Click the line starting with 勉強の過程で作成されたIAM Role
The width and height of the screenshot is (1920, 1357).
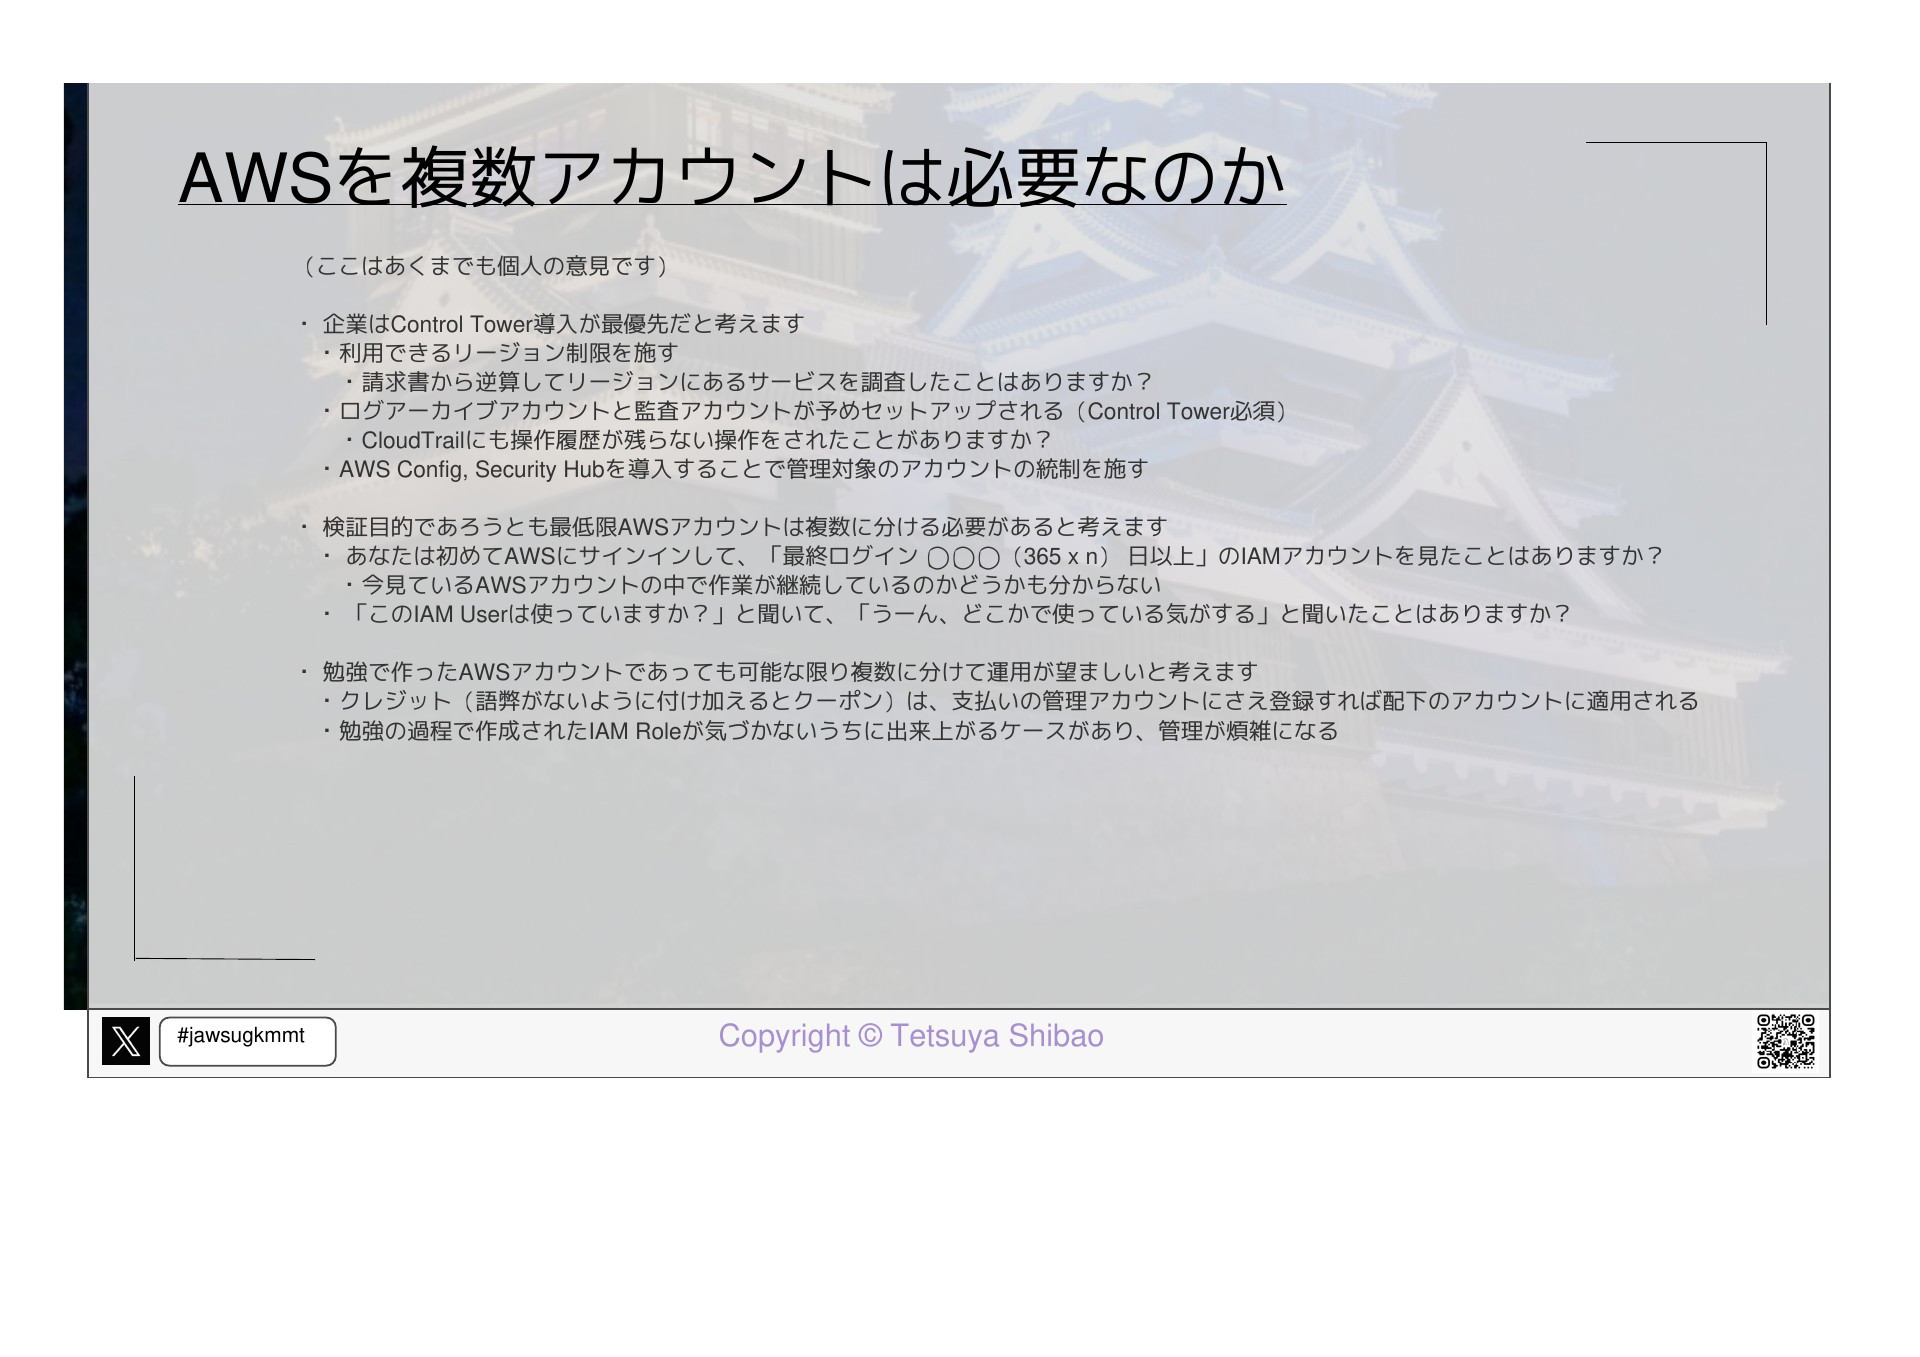point(830,731)
